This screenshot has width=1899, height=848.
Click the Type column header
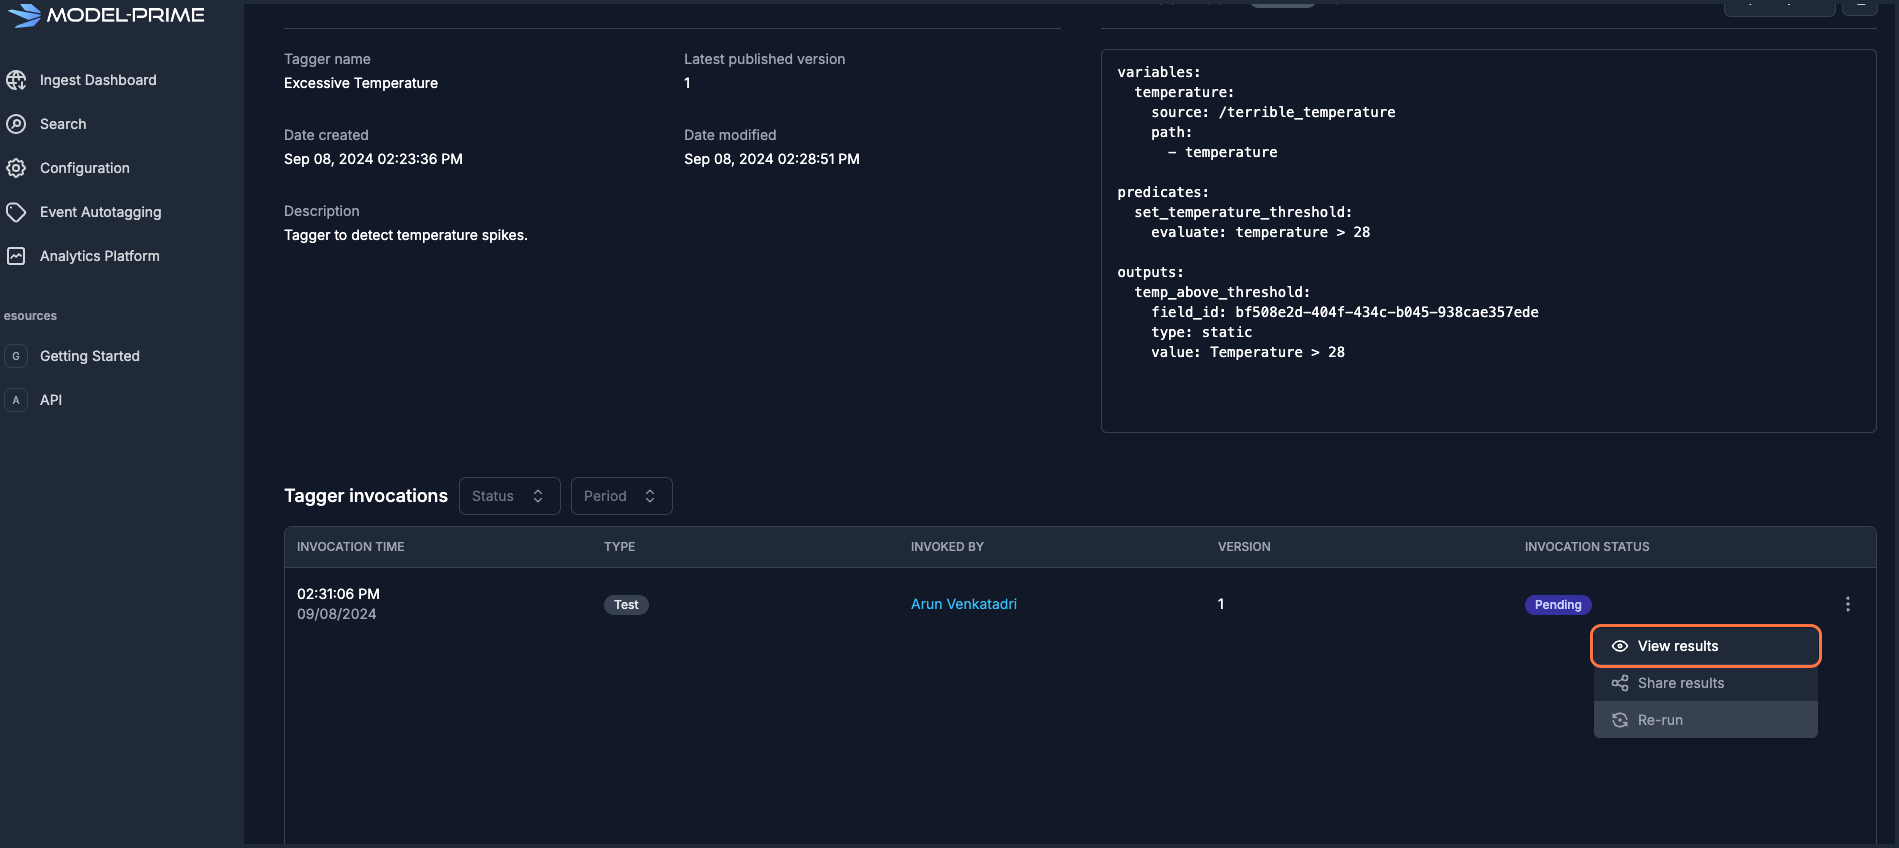pyautogui.click(x=620, y=547)
